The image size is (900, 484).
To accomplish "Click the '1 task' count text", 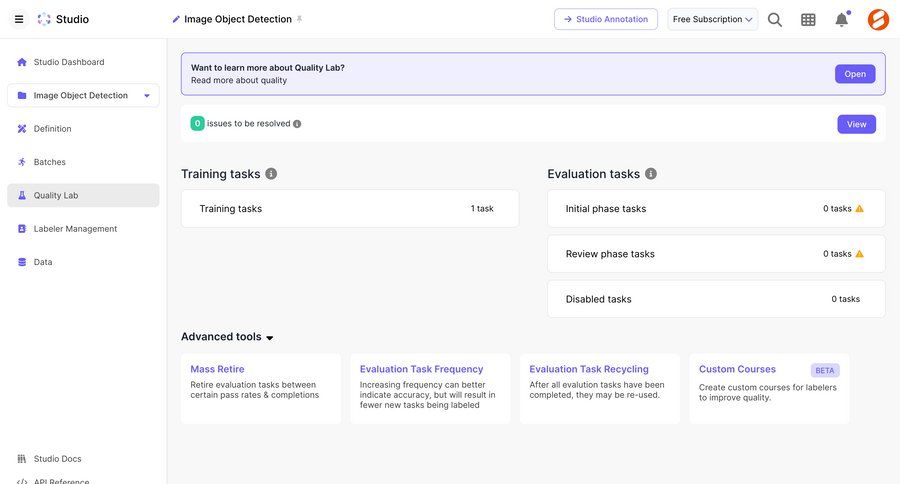I will tap(482, 208).
